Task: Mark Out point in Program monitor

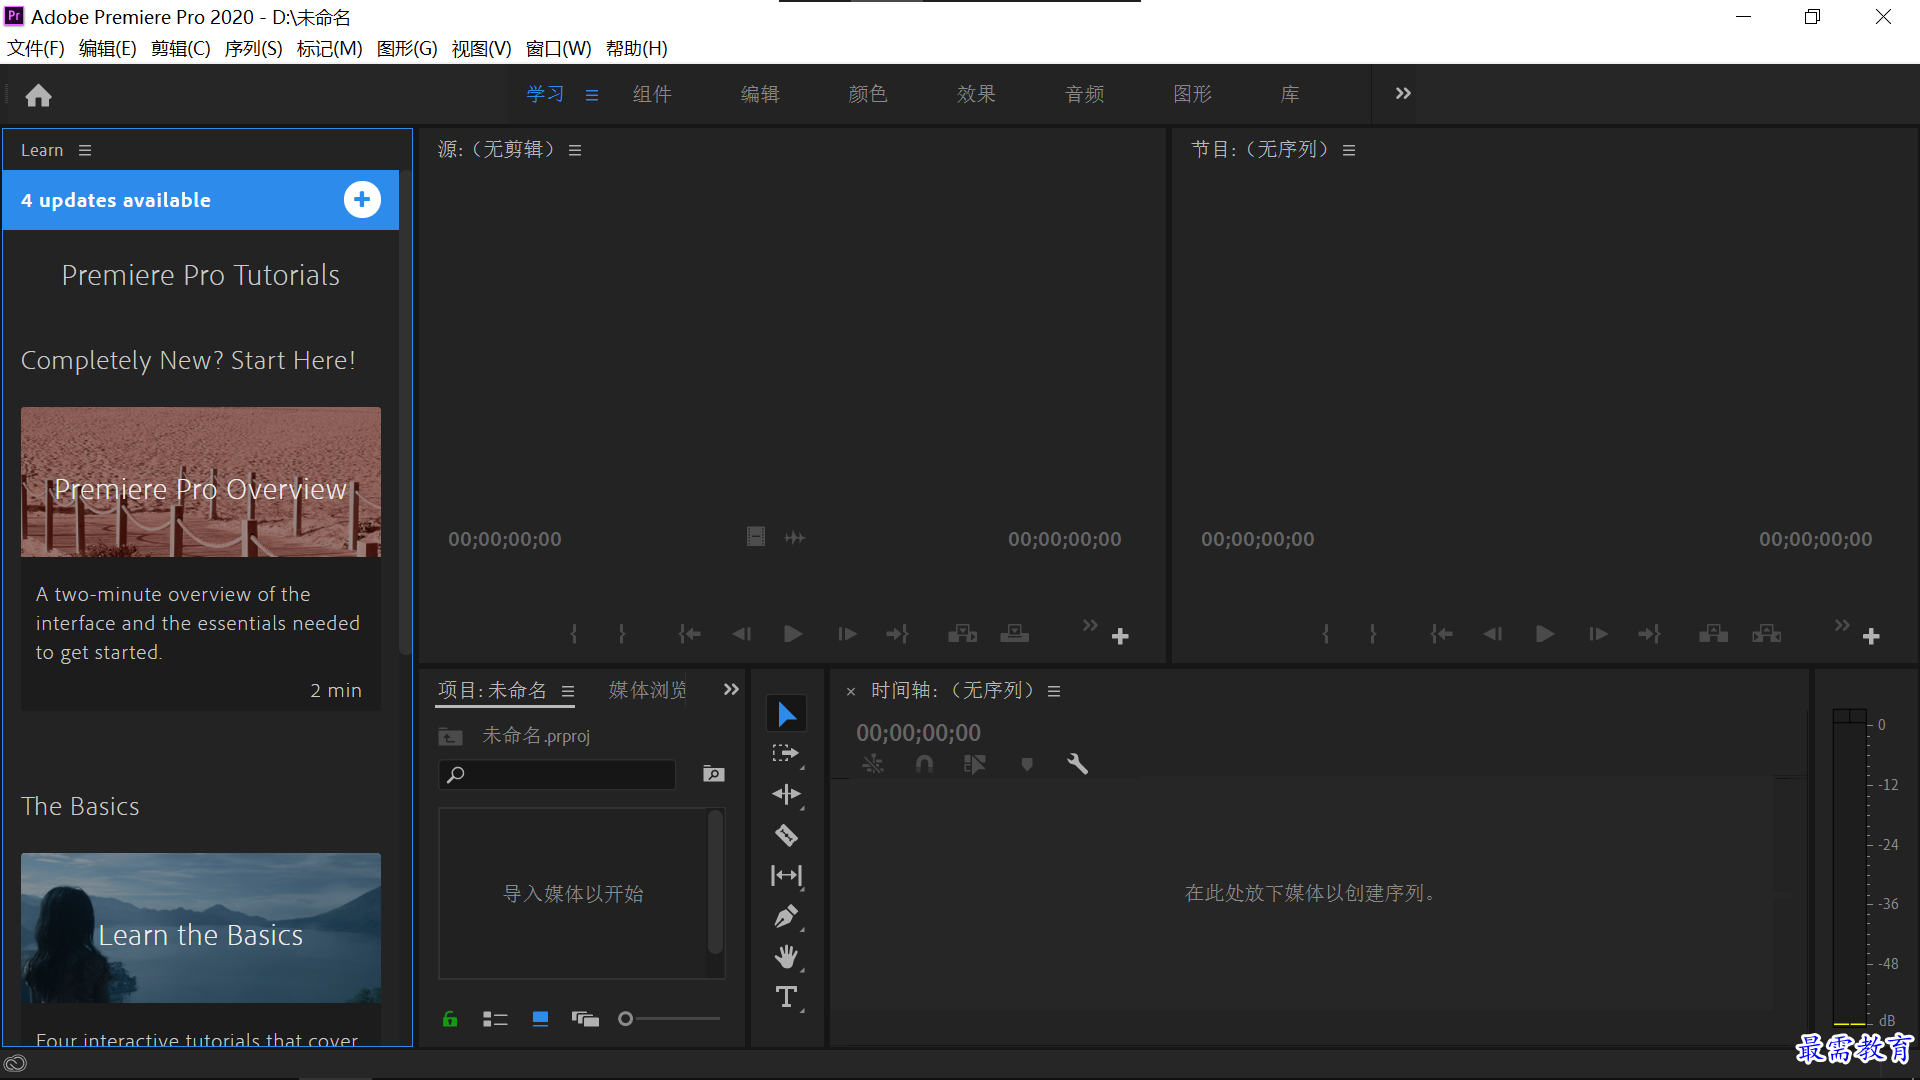Action: (x=1373, y=634)
